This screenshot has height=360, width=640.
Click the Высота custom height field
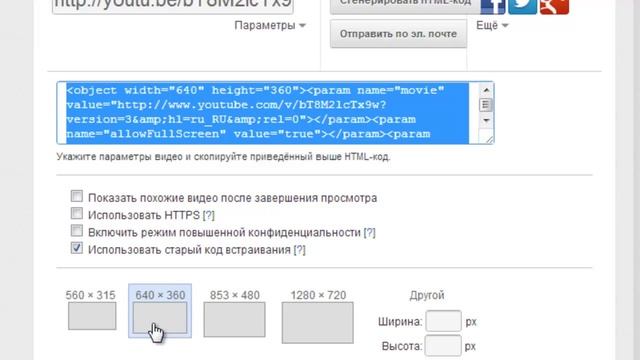(x=443, y=346)
